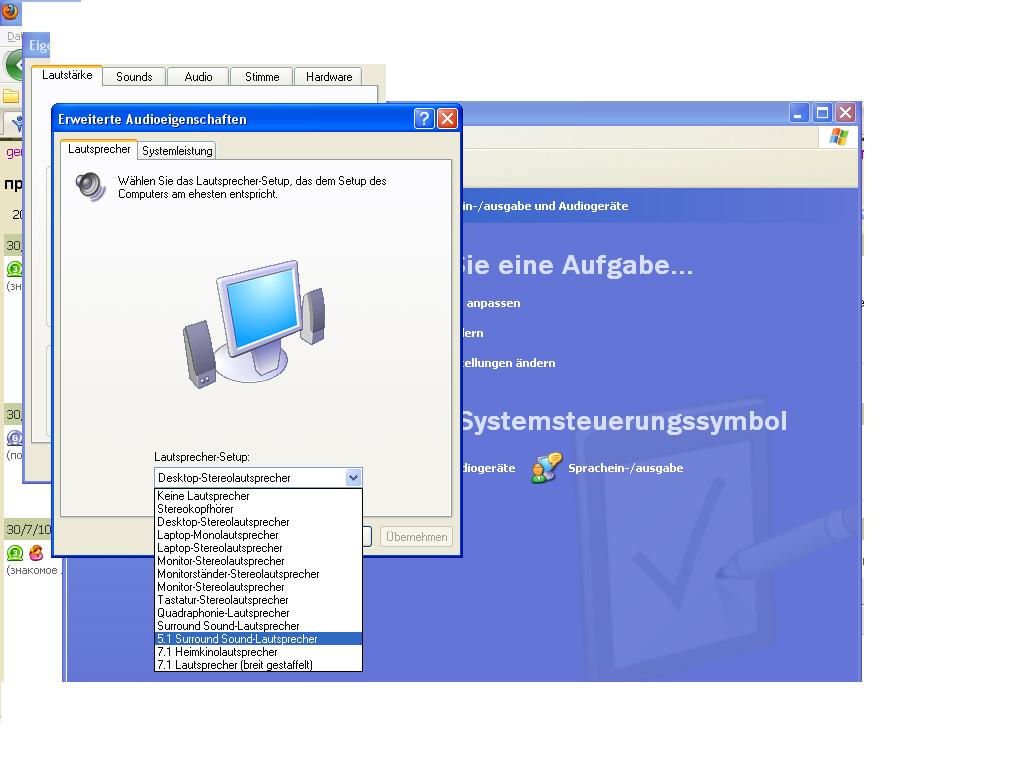
Task: Select Keine Lautsprecher in the dropdown list
Action: click(258, 496)
